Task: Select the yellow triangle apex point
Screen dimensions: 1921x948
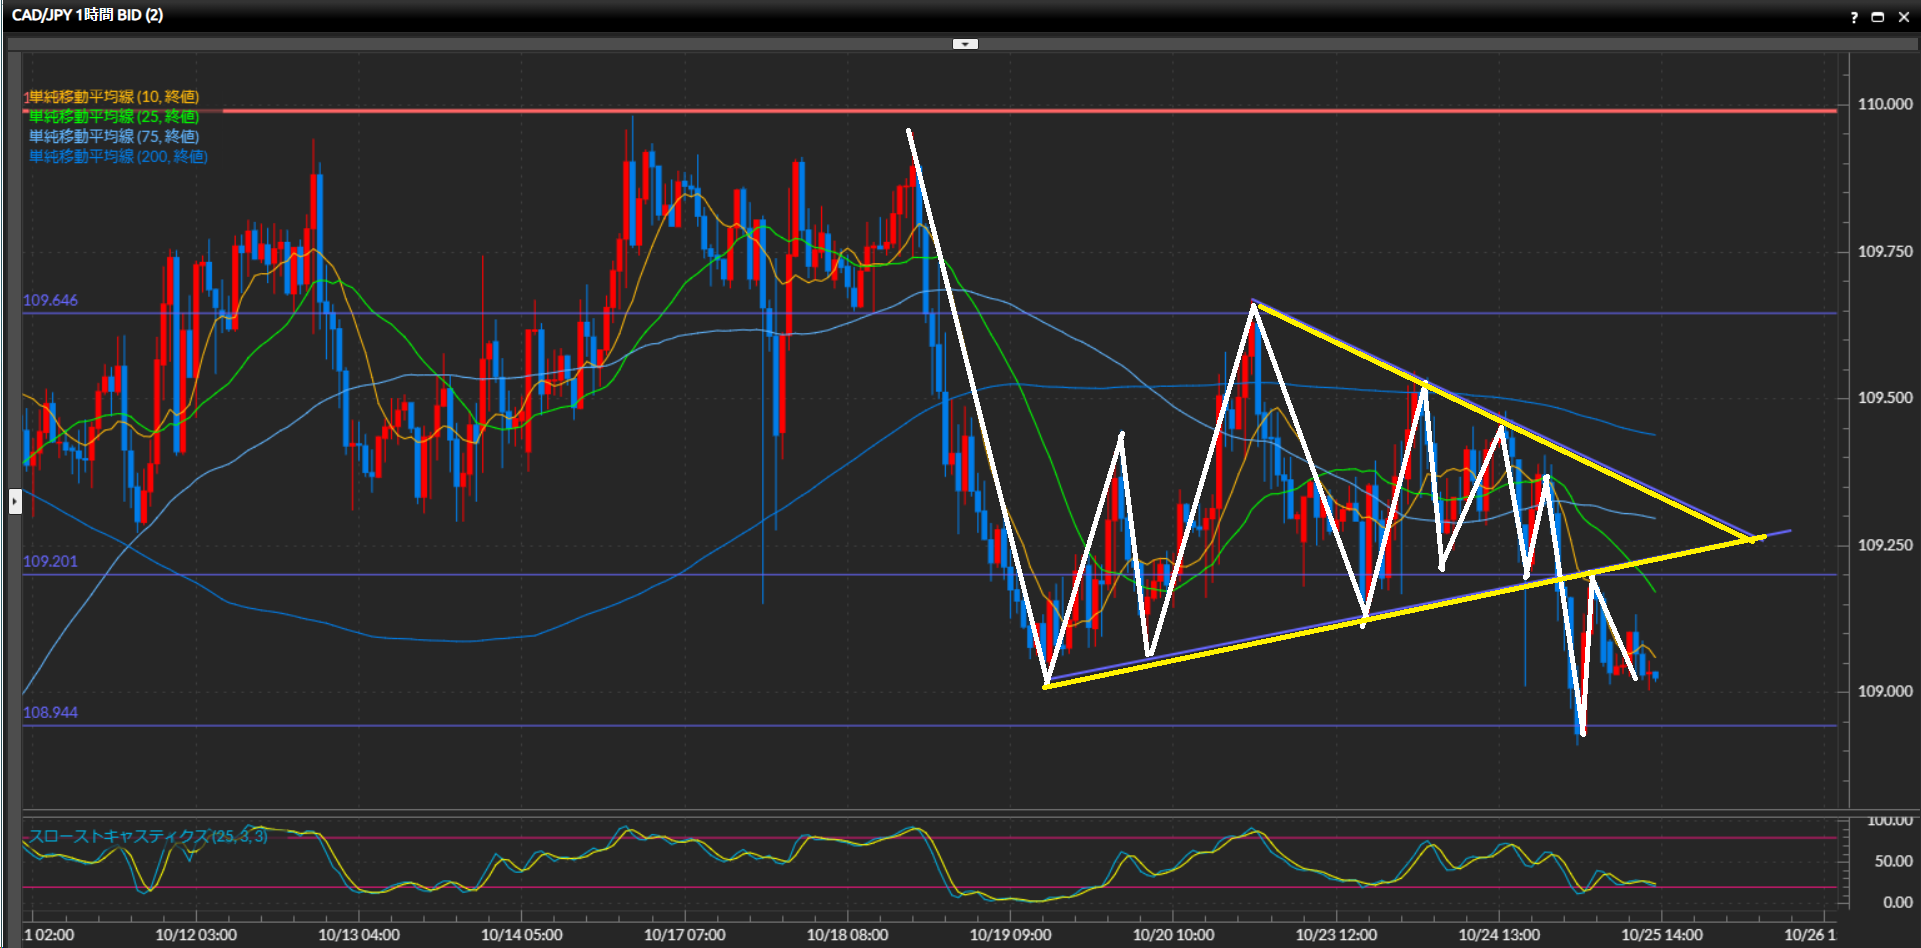Action: click(x=1753, y=539)
